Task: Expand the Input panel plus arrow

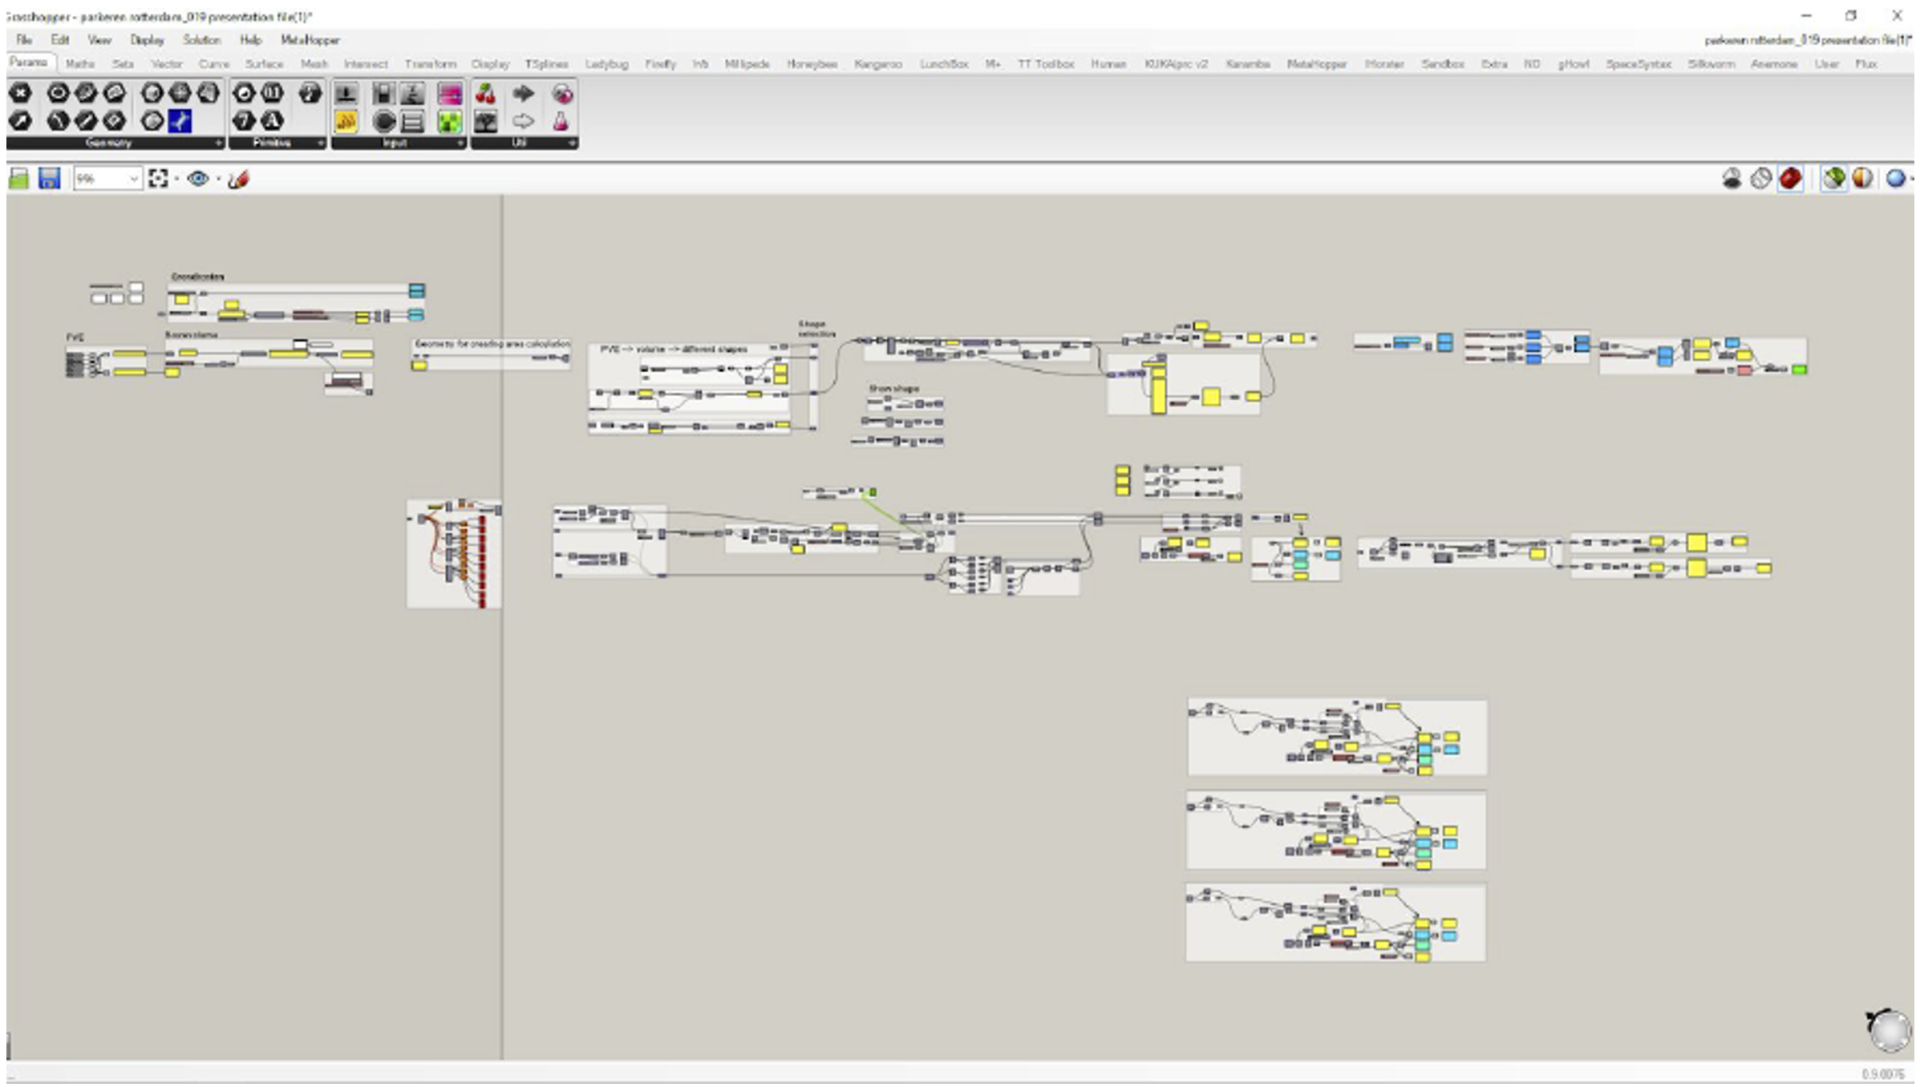Action: pyautogui.click(x=460, y=143)
